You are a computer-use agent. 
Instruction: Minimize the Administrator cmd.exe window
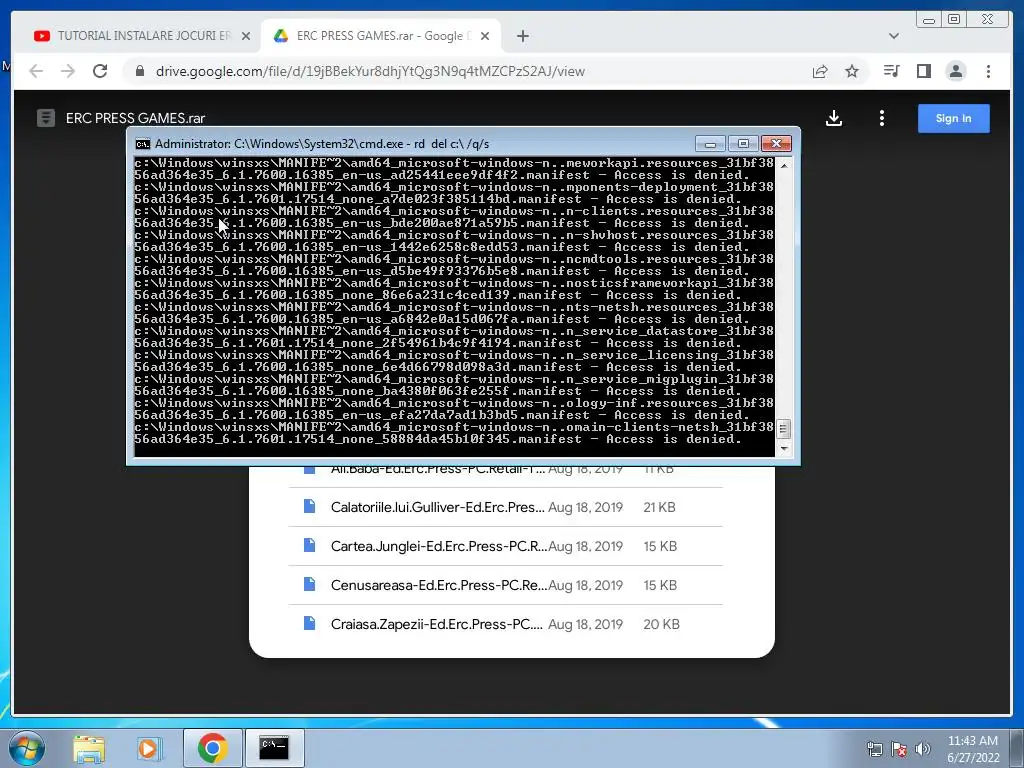710,143
